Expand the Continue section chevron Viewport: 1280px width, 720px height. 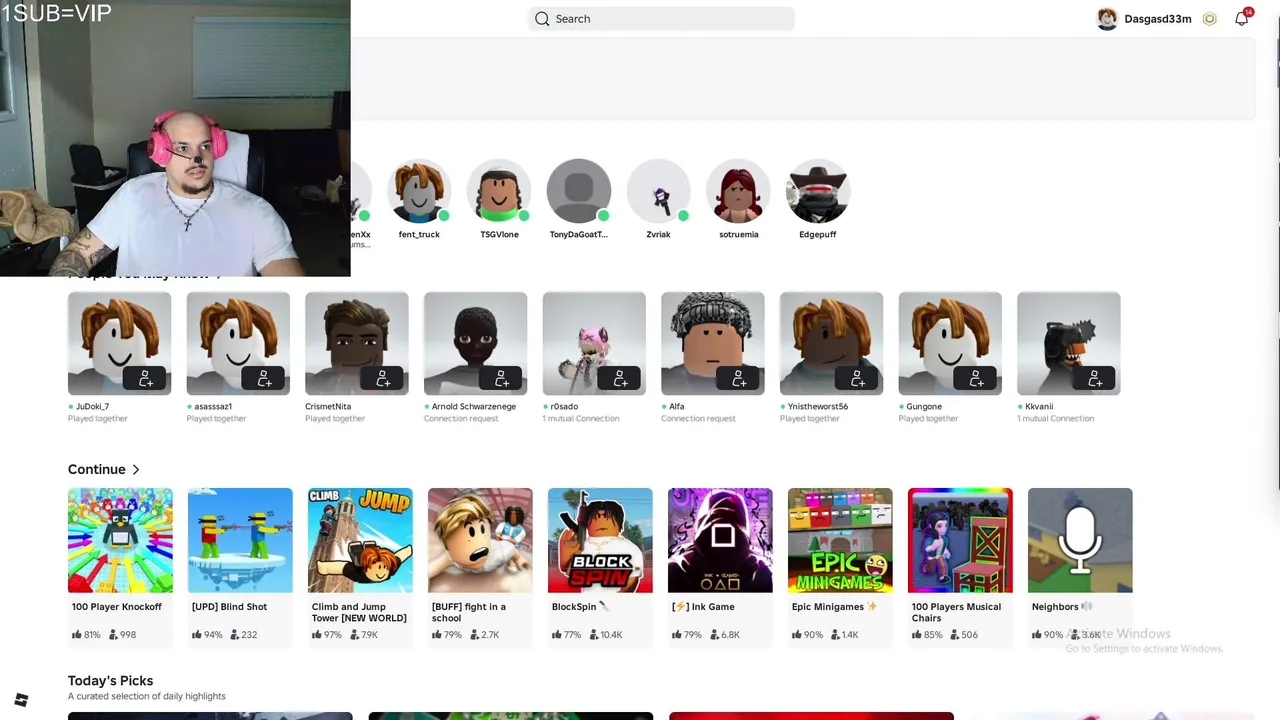pos(136,470)
